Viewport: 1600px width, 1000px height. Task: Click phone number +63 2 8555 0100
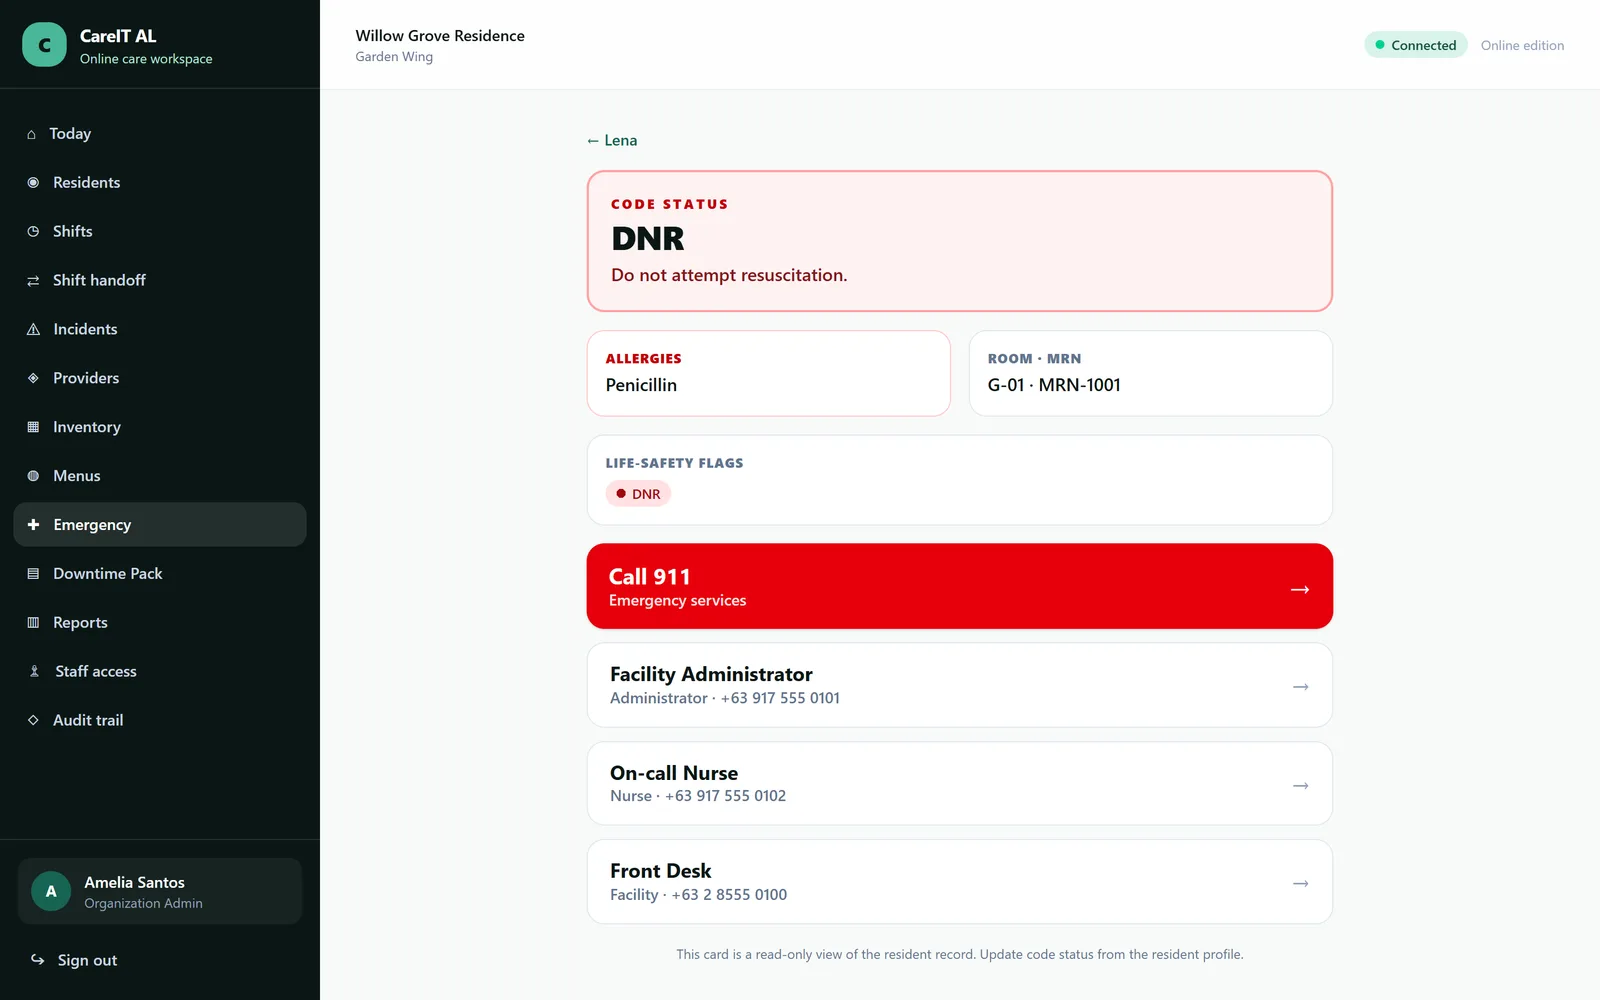[729, 895]
